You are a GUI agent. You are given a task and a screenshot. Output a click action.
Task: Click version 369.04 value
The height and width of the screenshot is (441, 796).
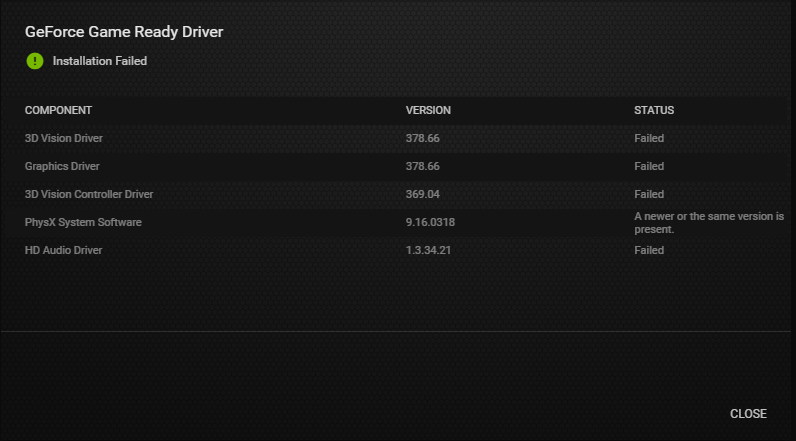(x=422, y=194)
